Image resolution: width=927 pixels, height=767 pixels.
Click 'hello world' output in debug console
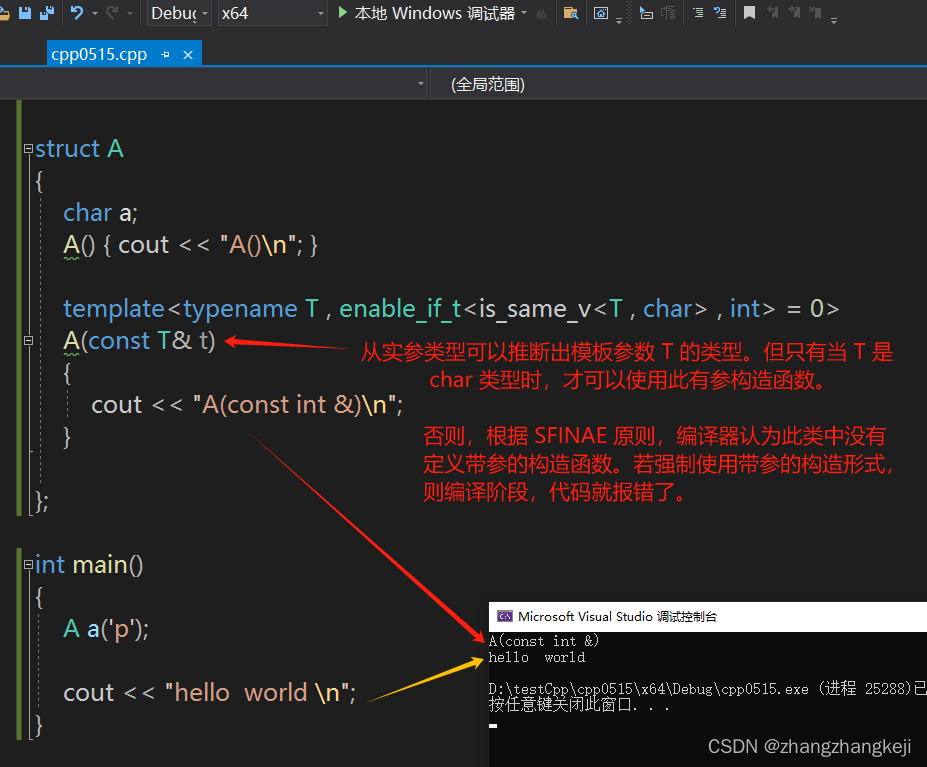click(x=537, y=657)
